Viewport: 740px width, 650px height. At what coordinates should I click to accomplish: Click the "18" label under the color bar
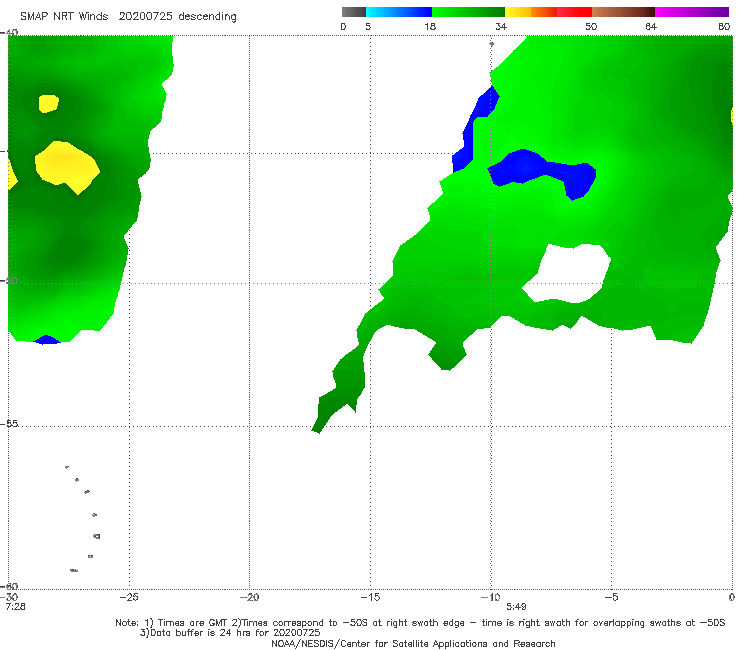click(x=430, y=26)
